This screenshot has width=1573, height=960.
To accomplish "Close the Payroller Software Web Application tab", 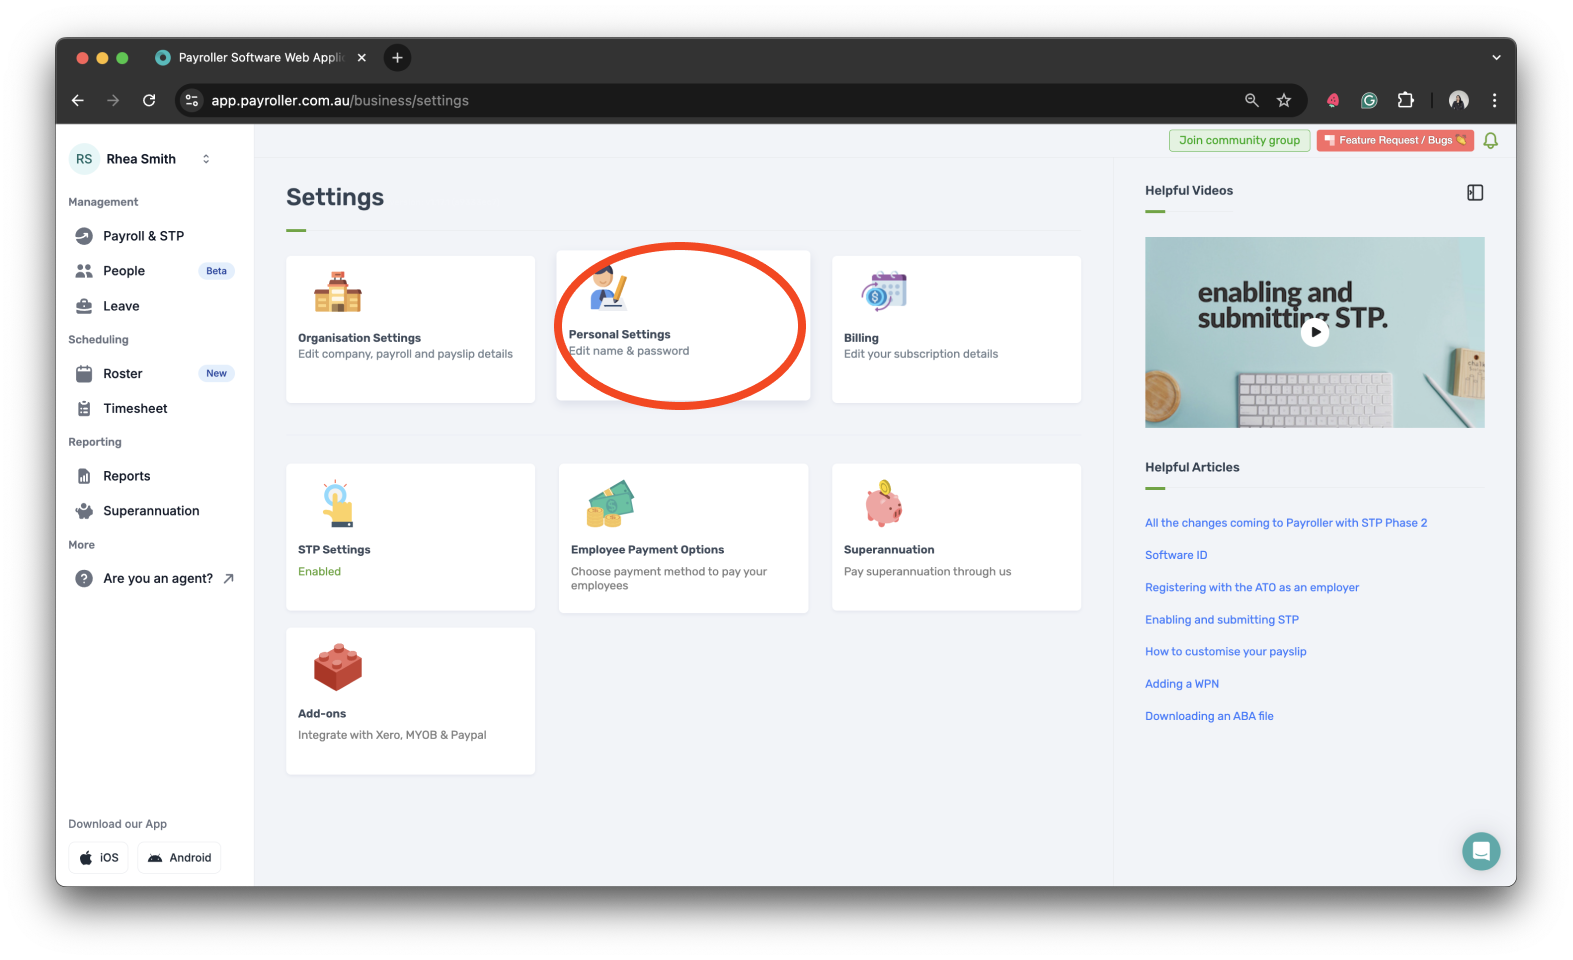I will pos(362,58).
